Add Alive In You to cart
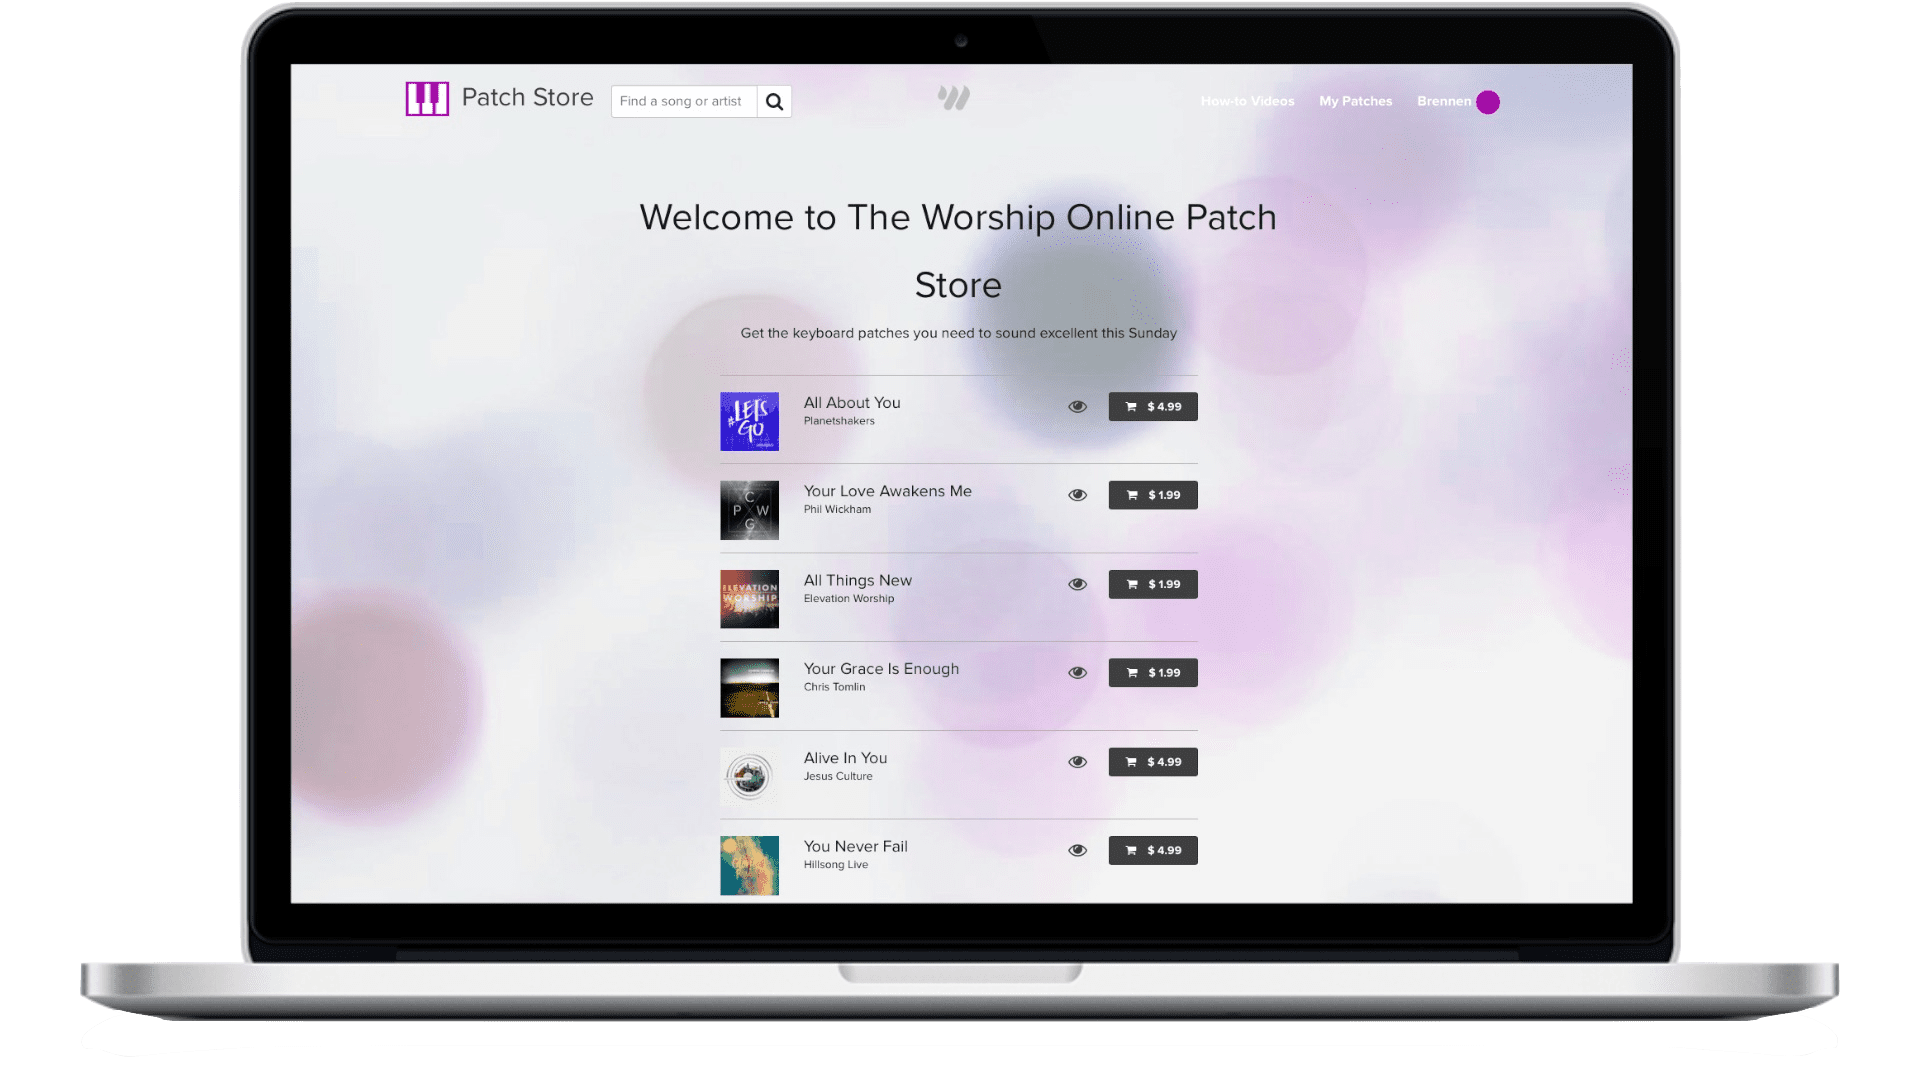The width and height of the screenshot is (1920, 1080). point(1153,762)
